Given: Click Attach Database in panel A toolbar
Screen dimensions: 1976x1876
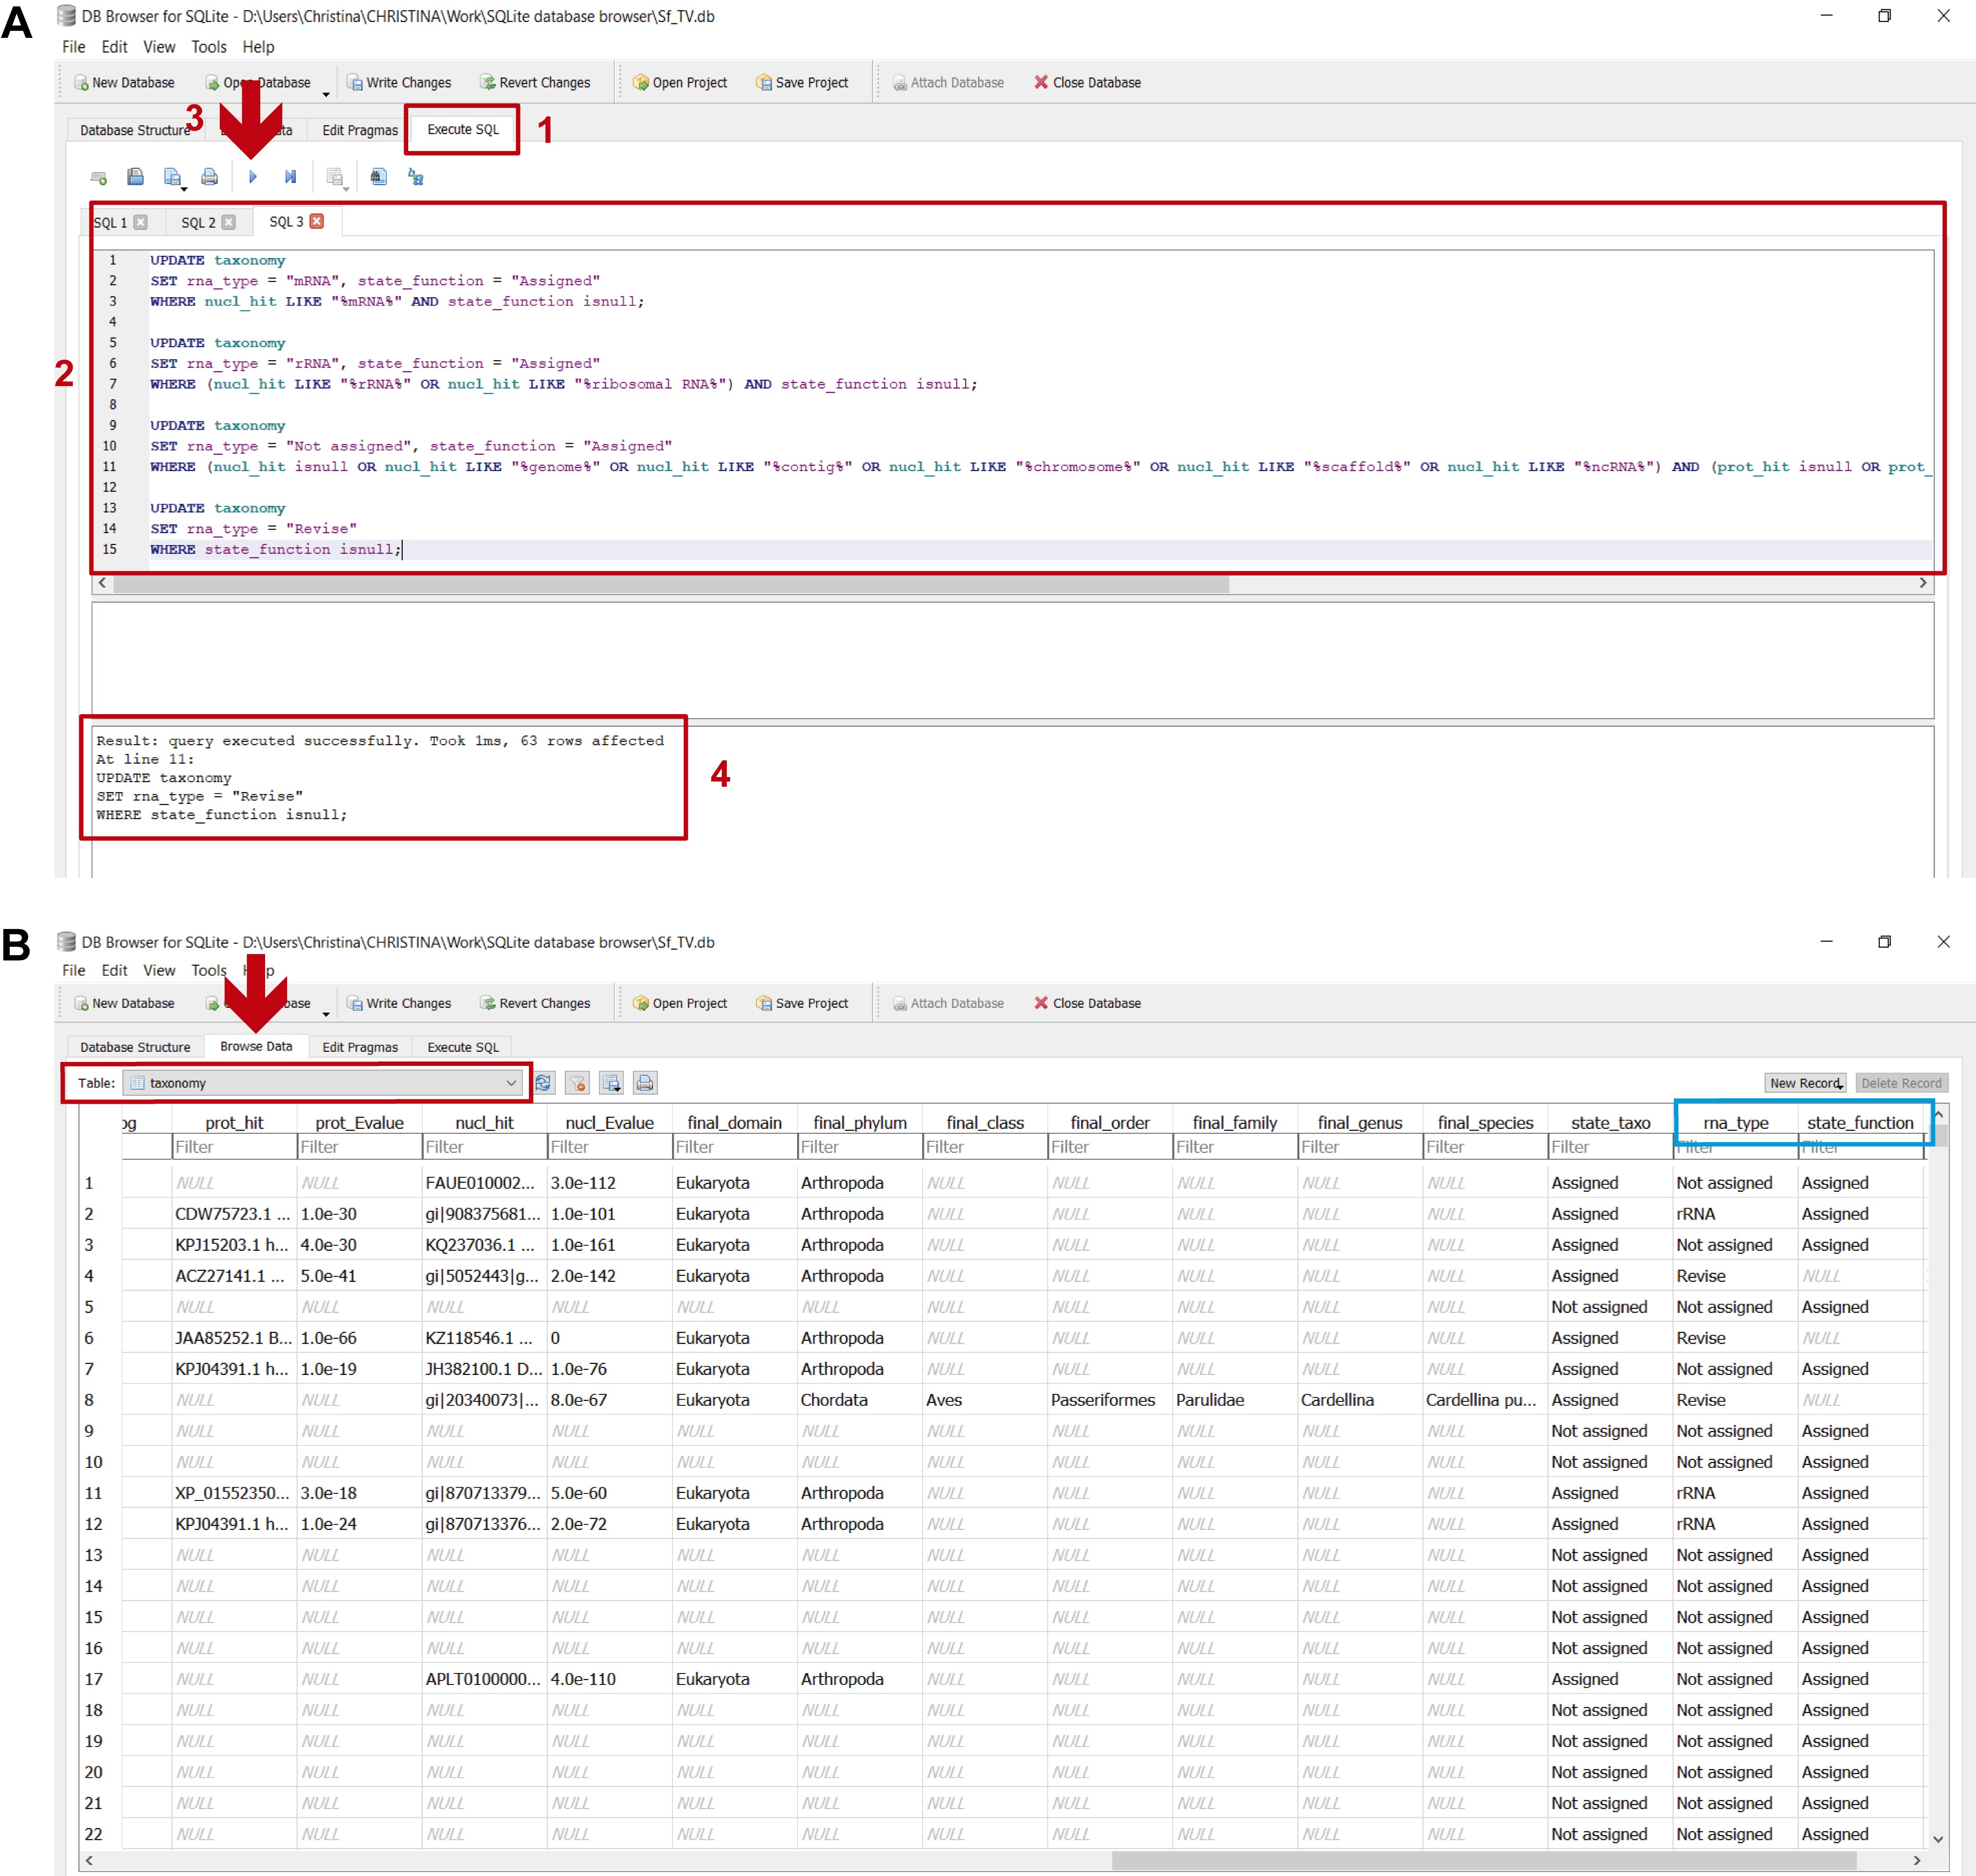Looking at the screenshot, I should coord(948,83).
